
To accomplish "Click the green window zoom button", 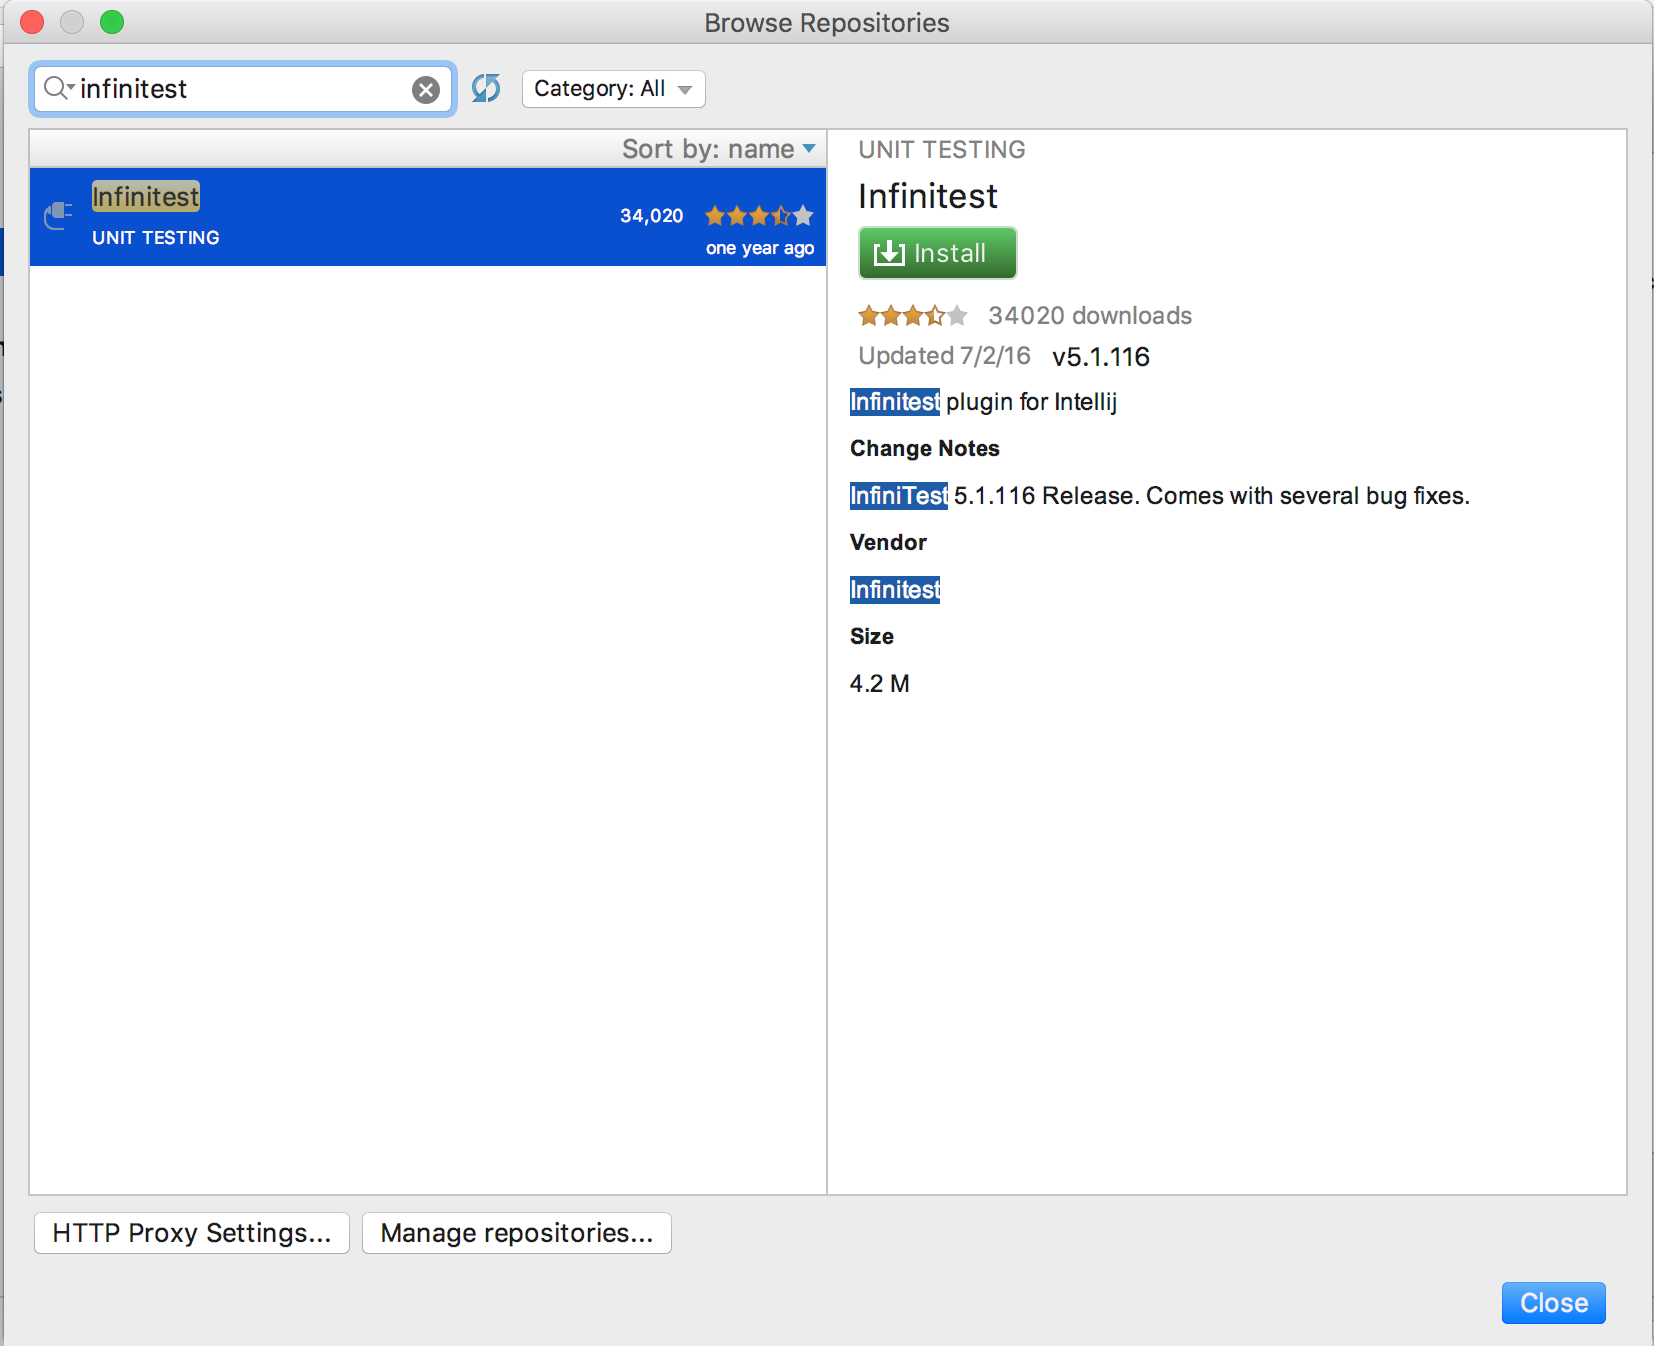I will coord(112,22).
